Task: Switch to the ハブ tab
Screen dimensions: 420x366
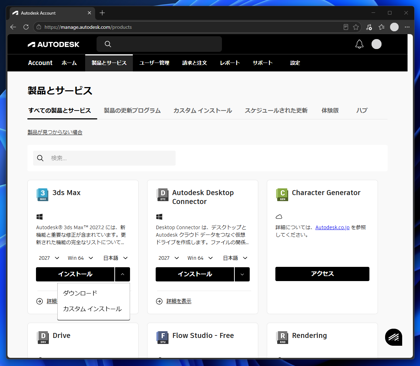Action: [362, 110]
